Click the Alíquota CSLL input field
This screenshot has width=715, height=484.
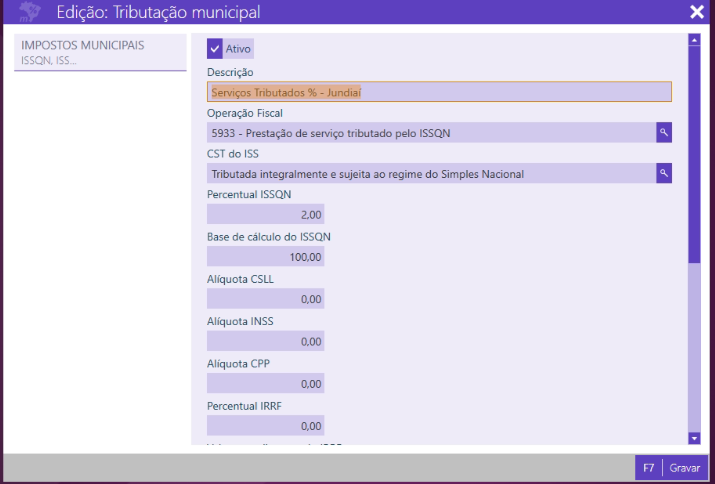pos(266,299)
